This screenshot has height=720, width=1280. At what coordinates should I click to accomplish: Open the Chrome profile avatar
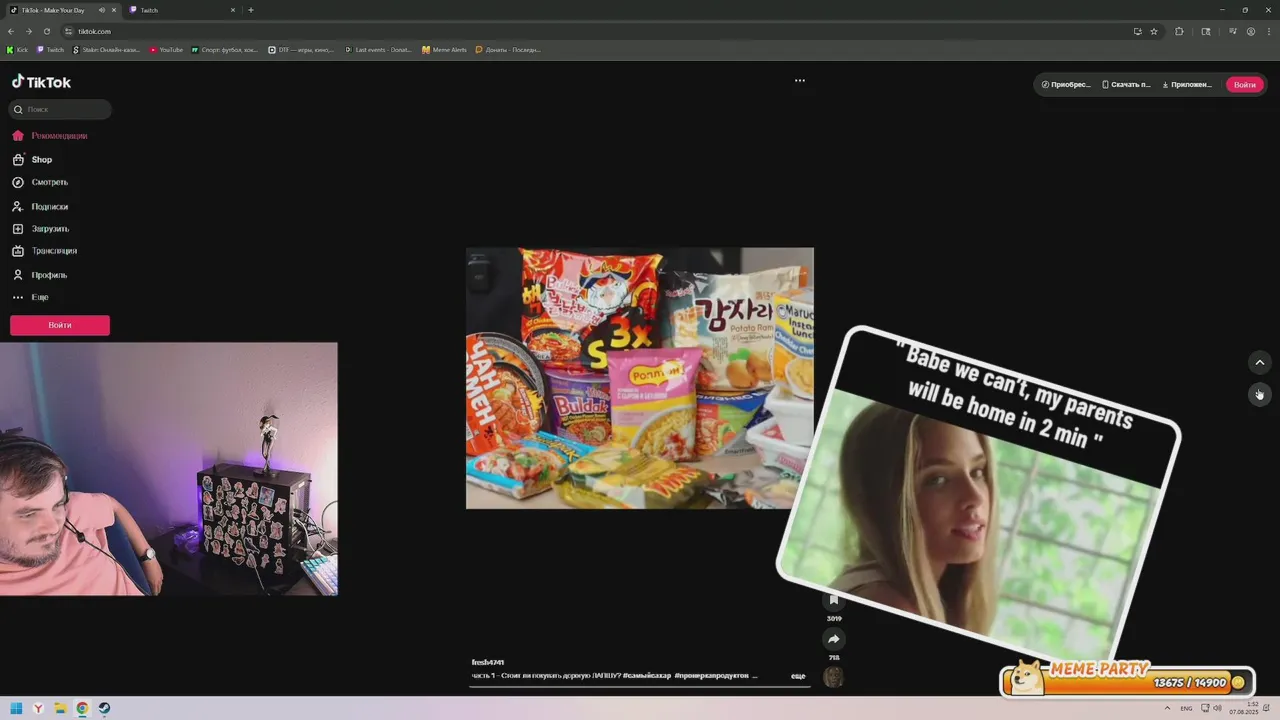[x=1251, y=31]
